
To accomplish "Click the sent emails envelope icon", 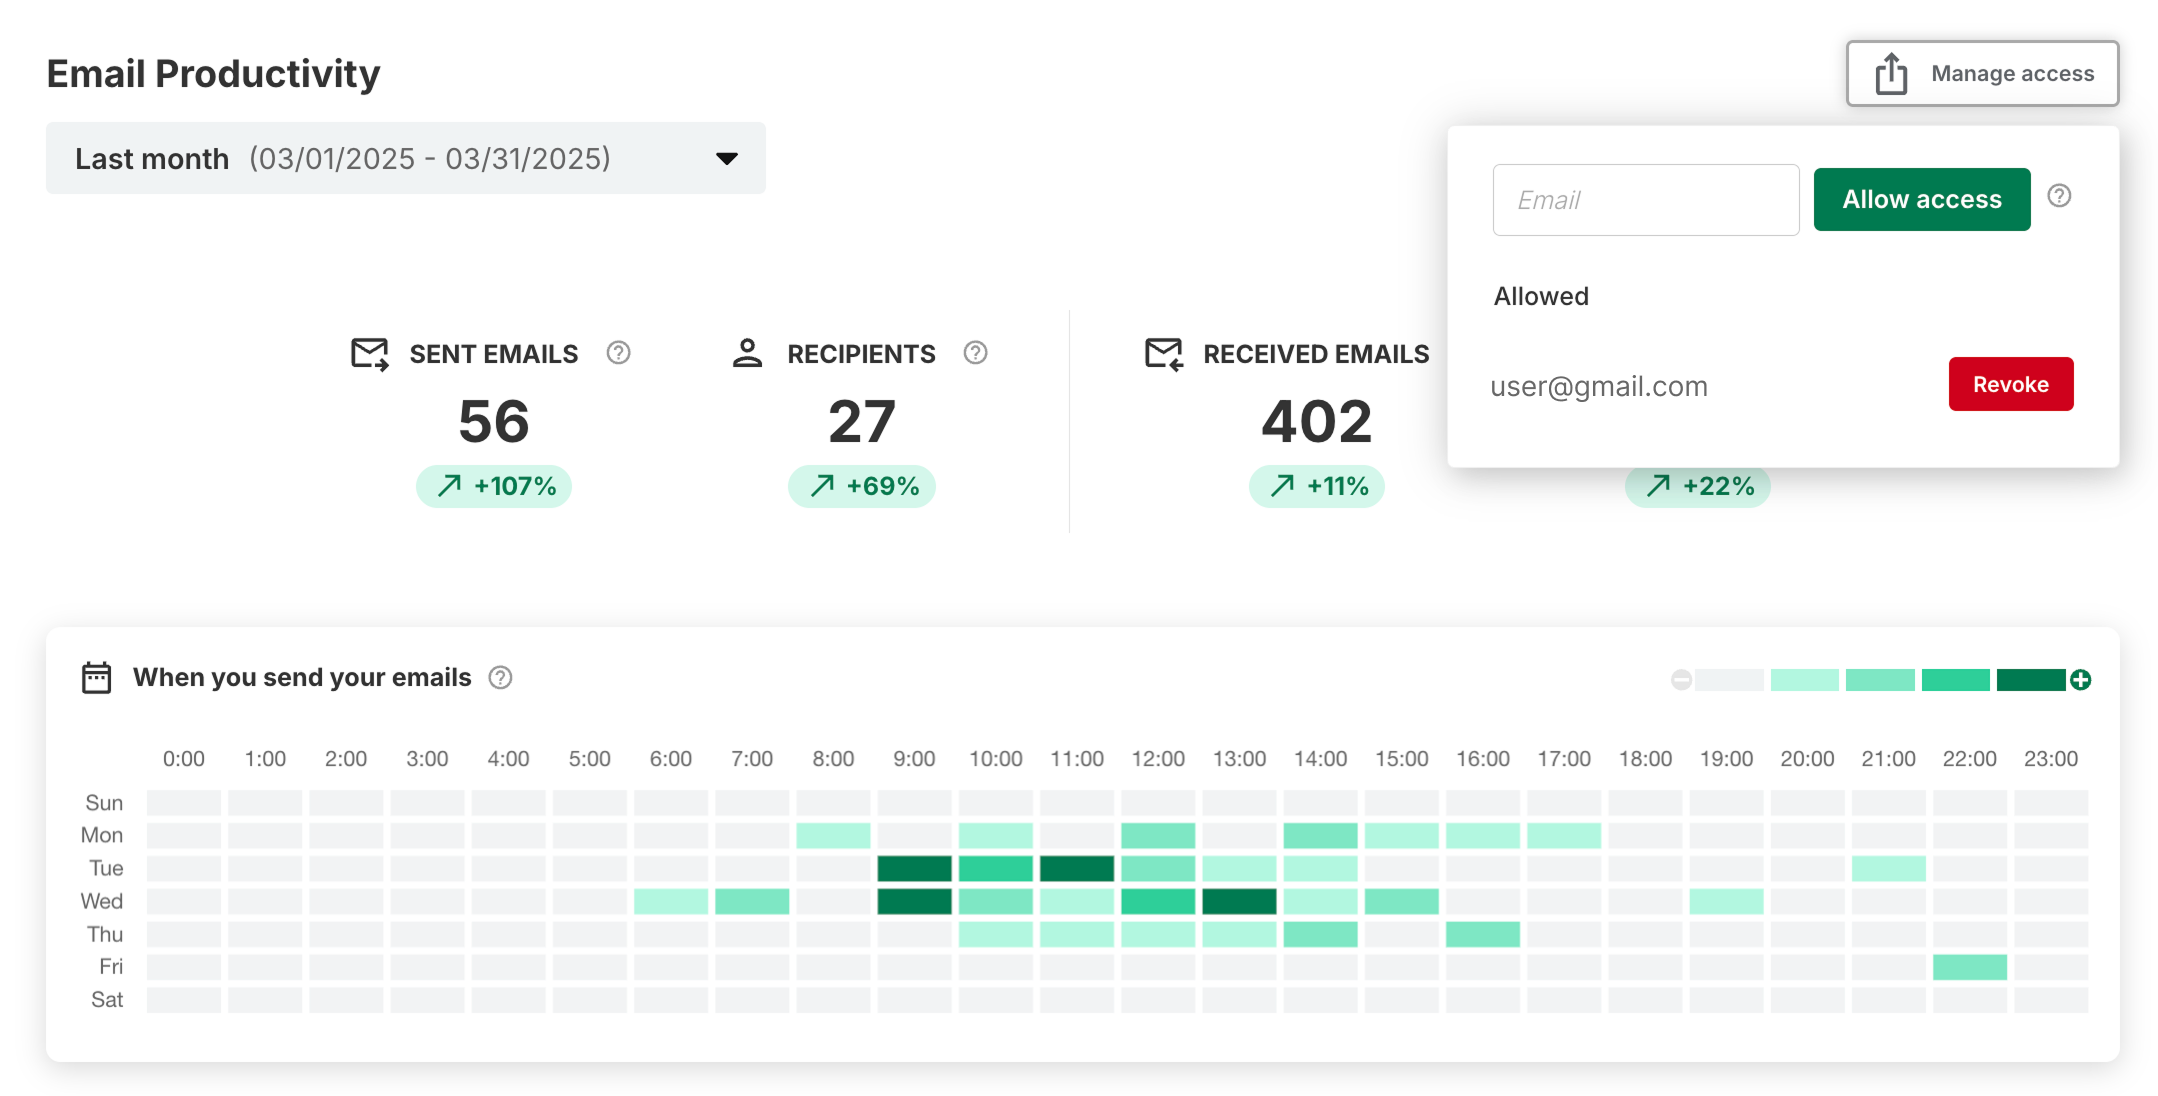I will click(x=369, y=354).
